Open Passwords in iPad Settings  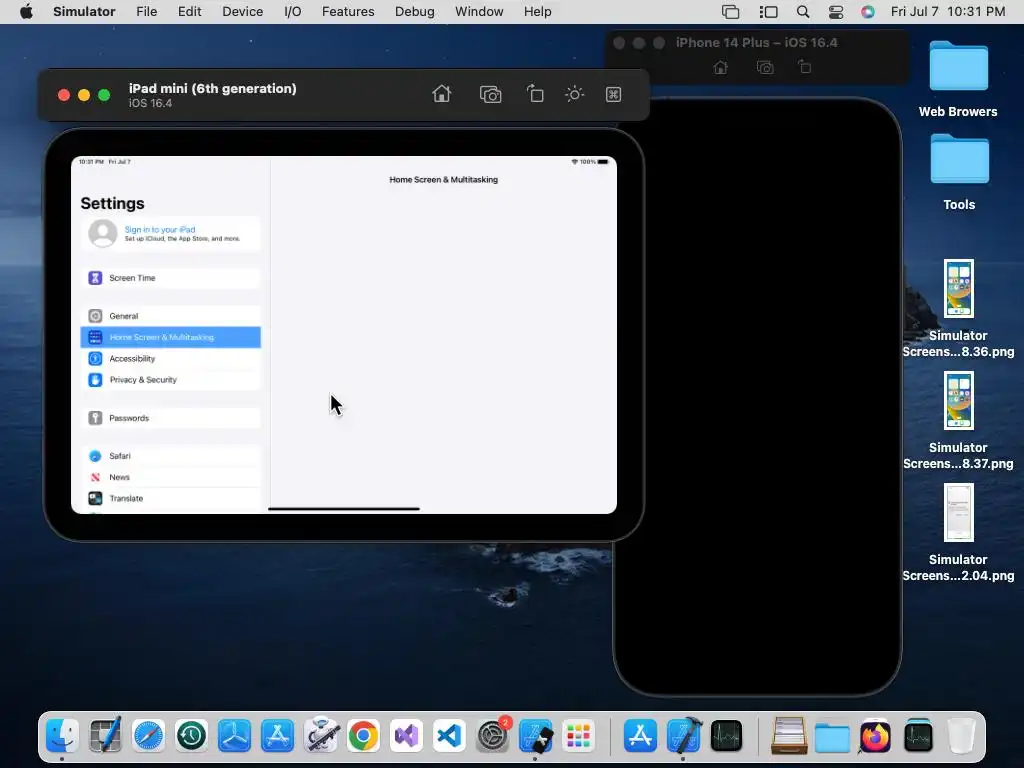point(170,418)
